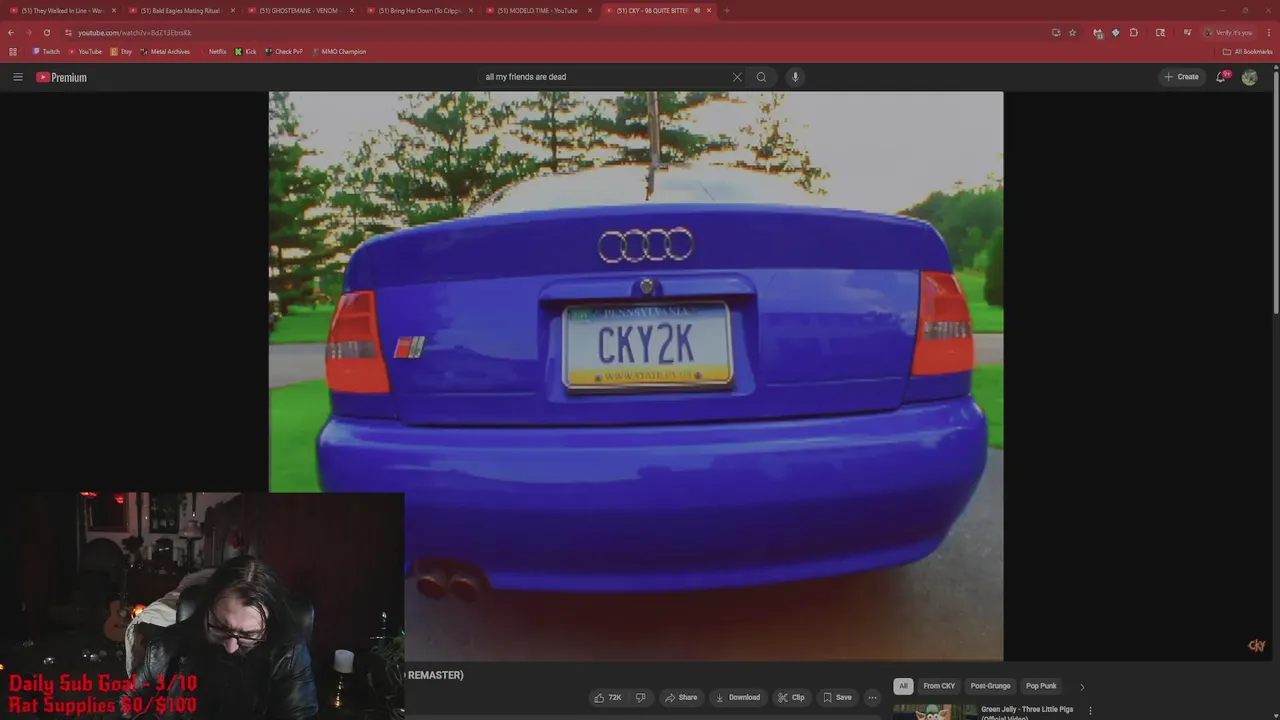Show more filter chips with right chevron
The image size is (1280, 720).
[1081, 686]
